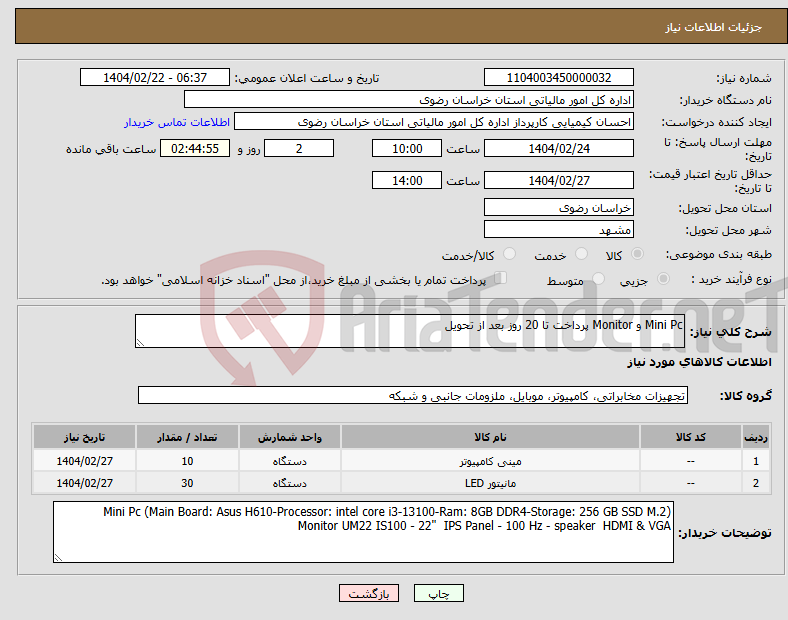Image resolution: width=788 pixels, height=620 pixels.
Task: Click the نام کالا column header
Action: coord(490,437)
